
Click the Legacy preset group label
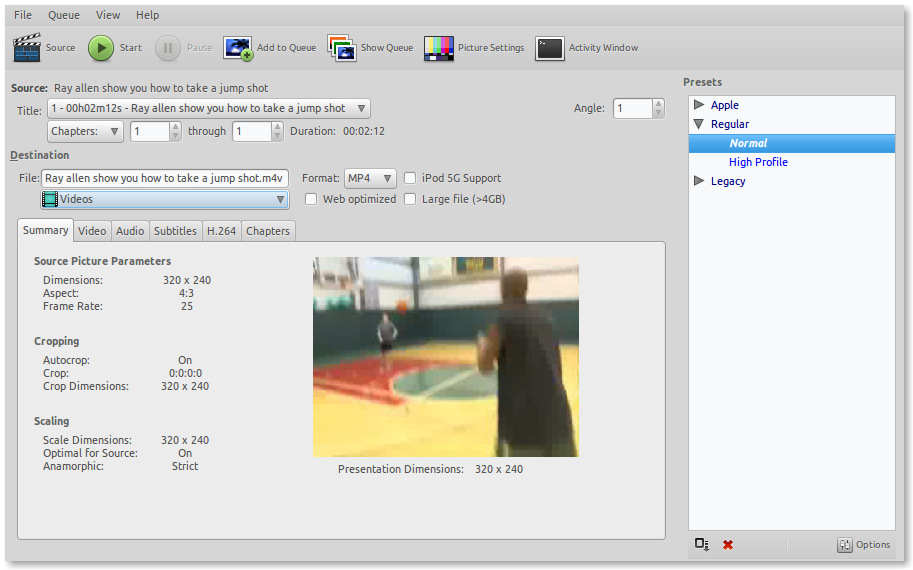coord(728,181)
